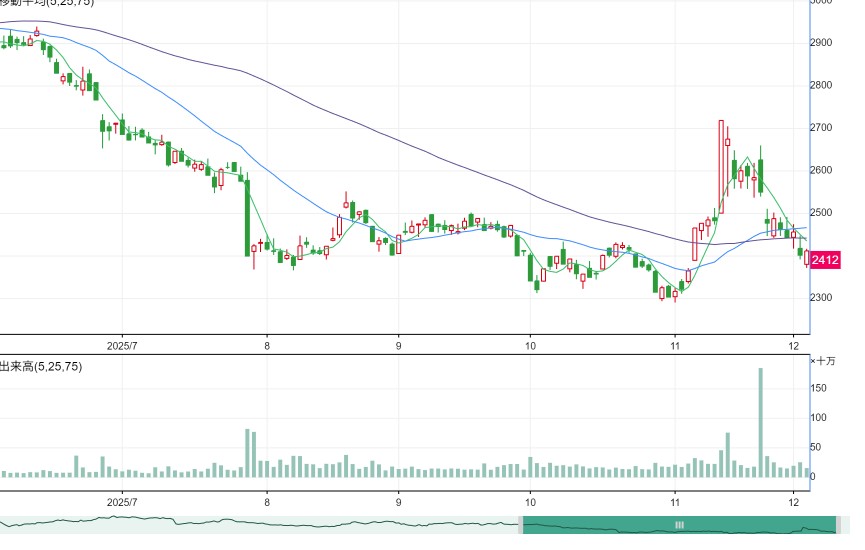Click the 9 month marker under price chart
The width and height of the screenshot is (865, 550).
pyautogui.click(x=398, y=346)
